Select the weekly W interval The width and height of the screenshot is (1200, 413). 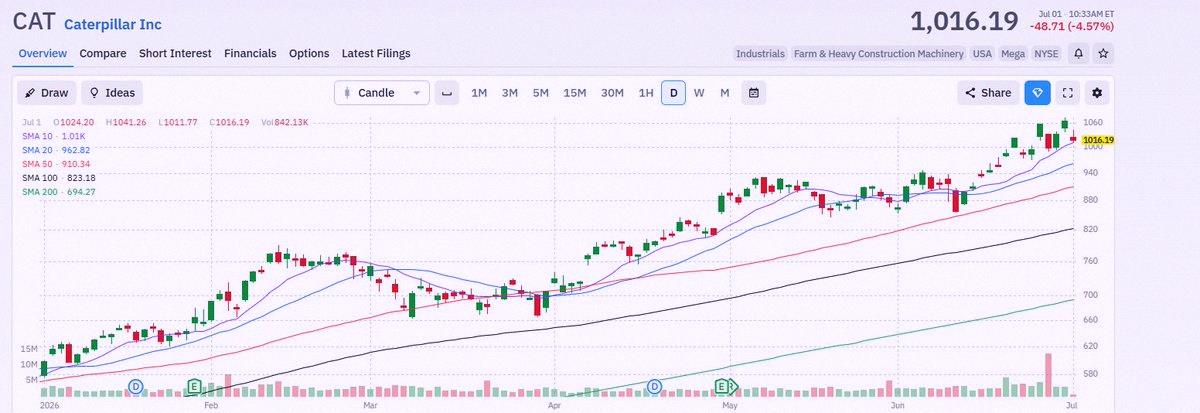699,93
